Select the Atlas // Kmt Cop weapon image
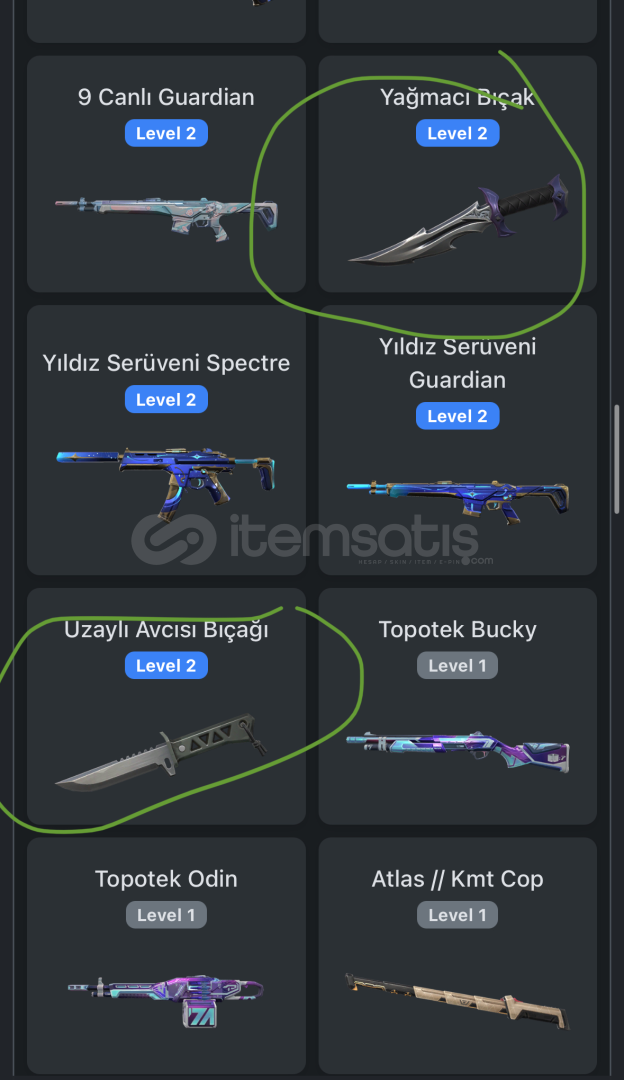Viewport: 624px width, 1080px height. (x=458, y=999)
